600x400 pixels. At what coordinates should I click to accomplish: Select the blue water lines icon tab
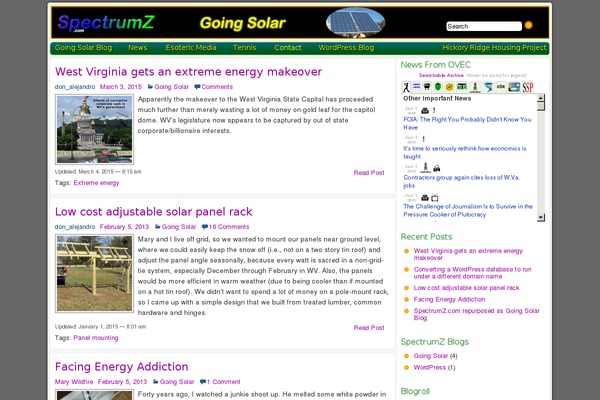[x=416, y=87]
